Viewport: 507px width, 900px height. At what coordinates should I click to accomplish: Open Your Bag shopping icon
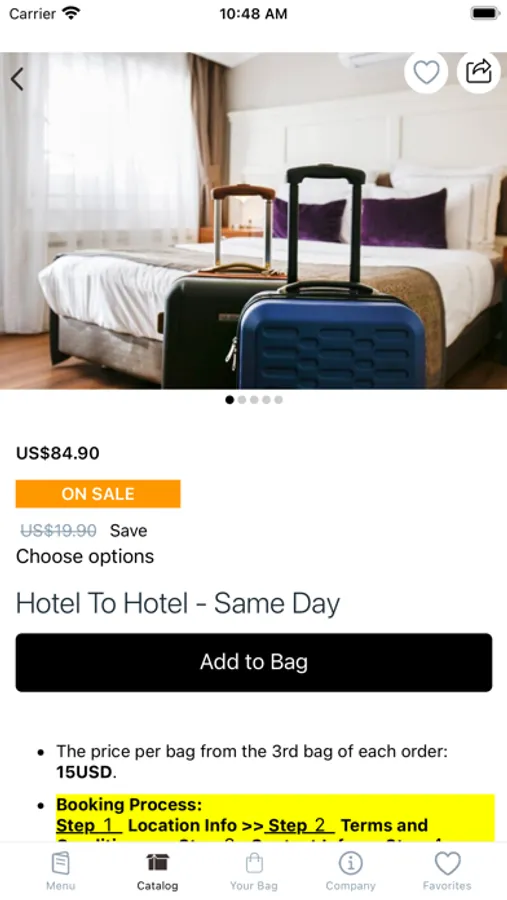[x=254, y=862]
